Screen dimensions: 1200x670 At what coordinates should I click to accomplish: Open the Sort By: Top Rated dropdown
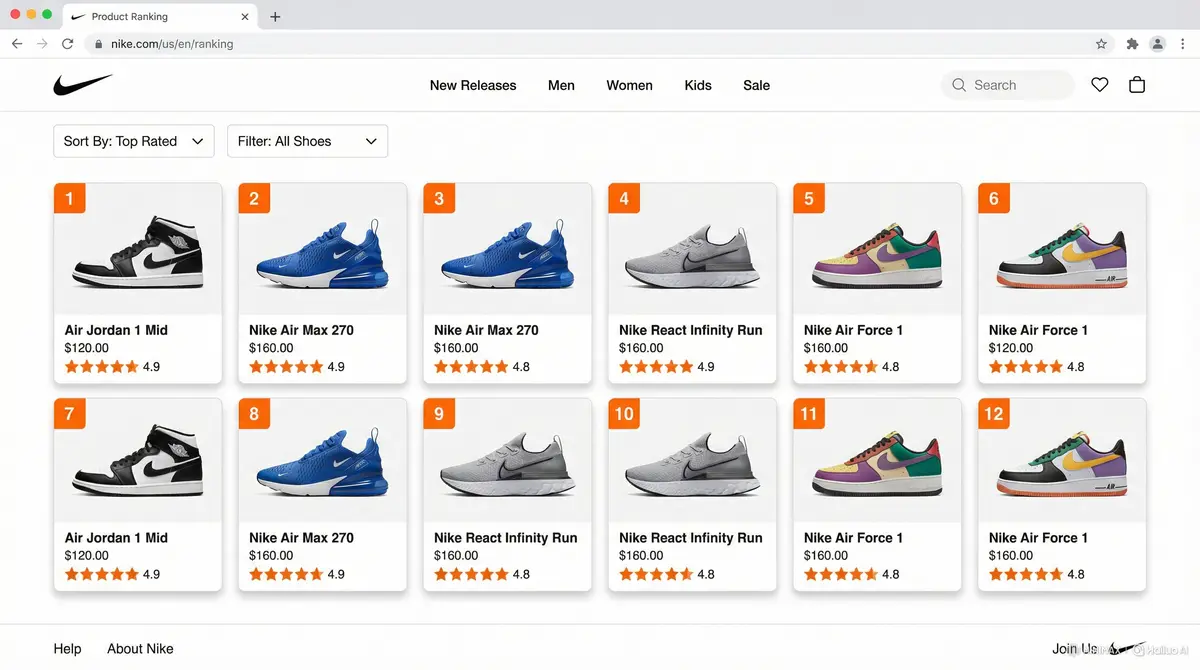(x=134, y=141)
